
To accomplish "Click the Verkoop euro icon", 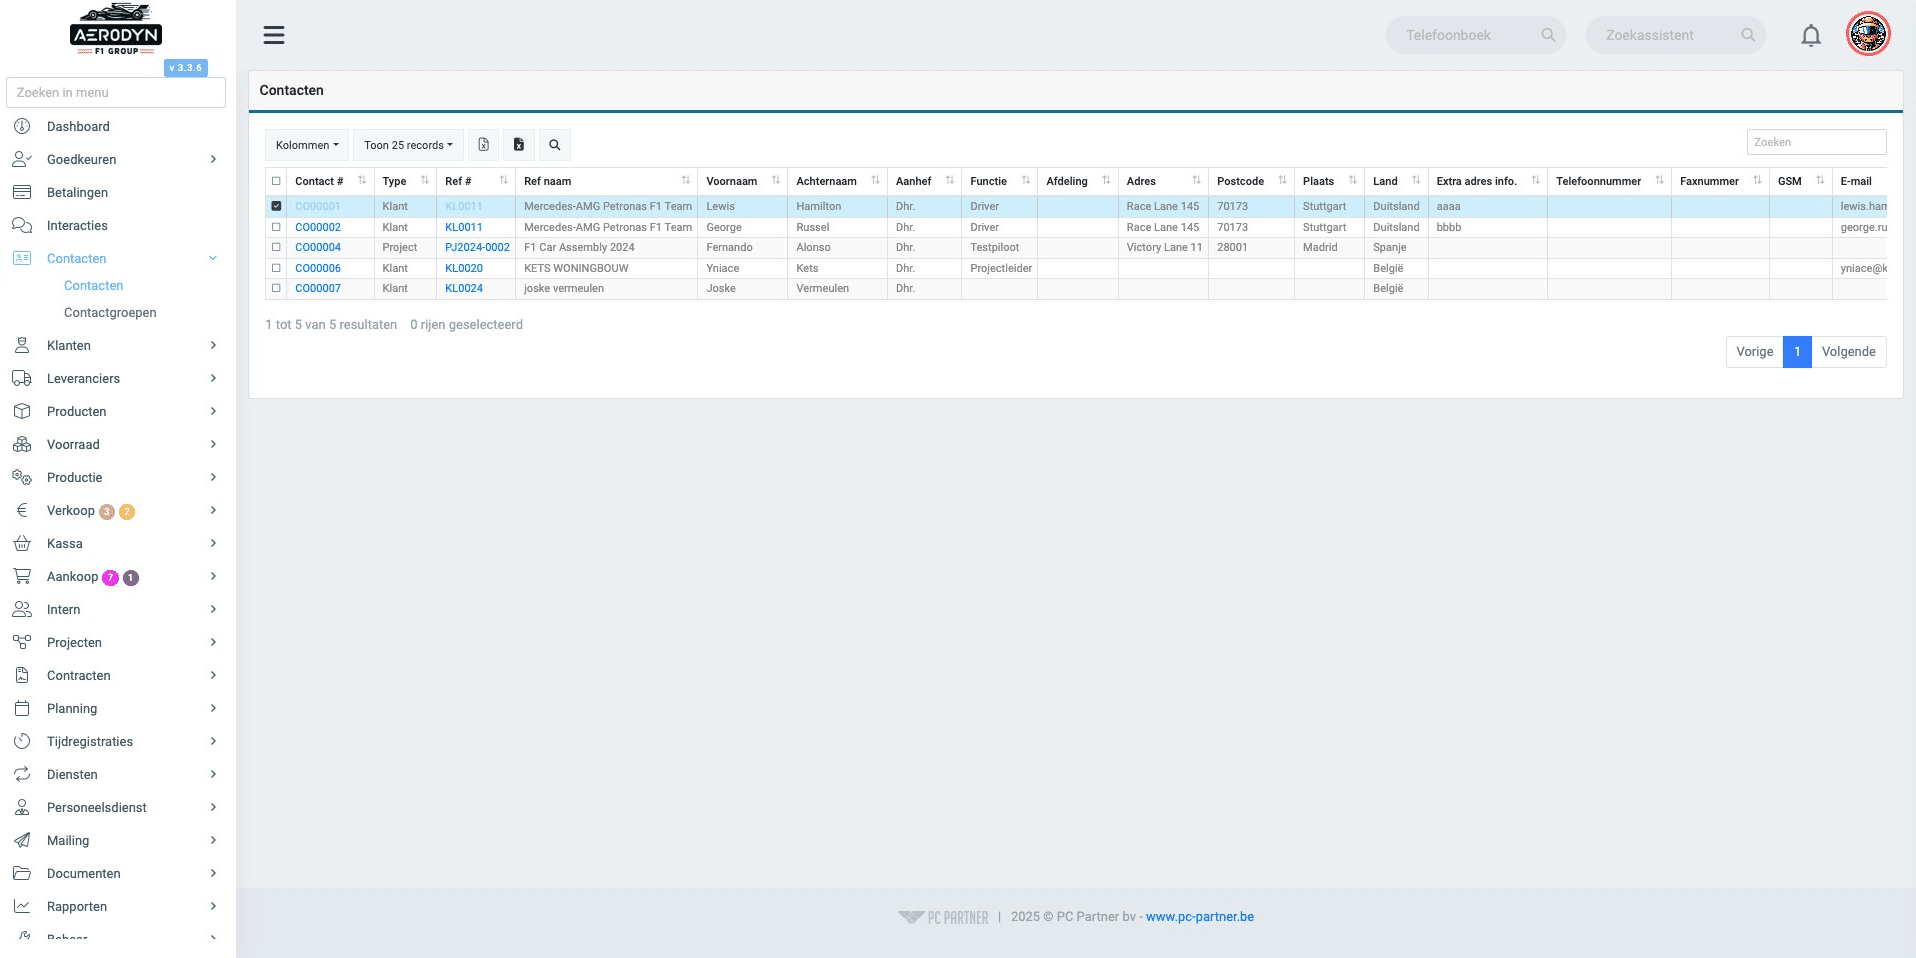I will coord(22,510).
